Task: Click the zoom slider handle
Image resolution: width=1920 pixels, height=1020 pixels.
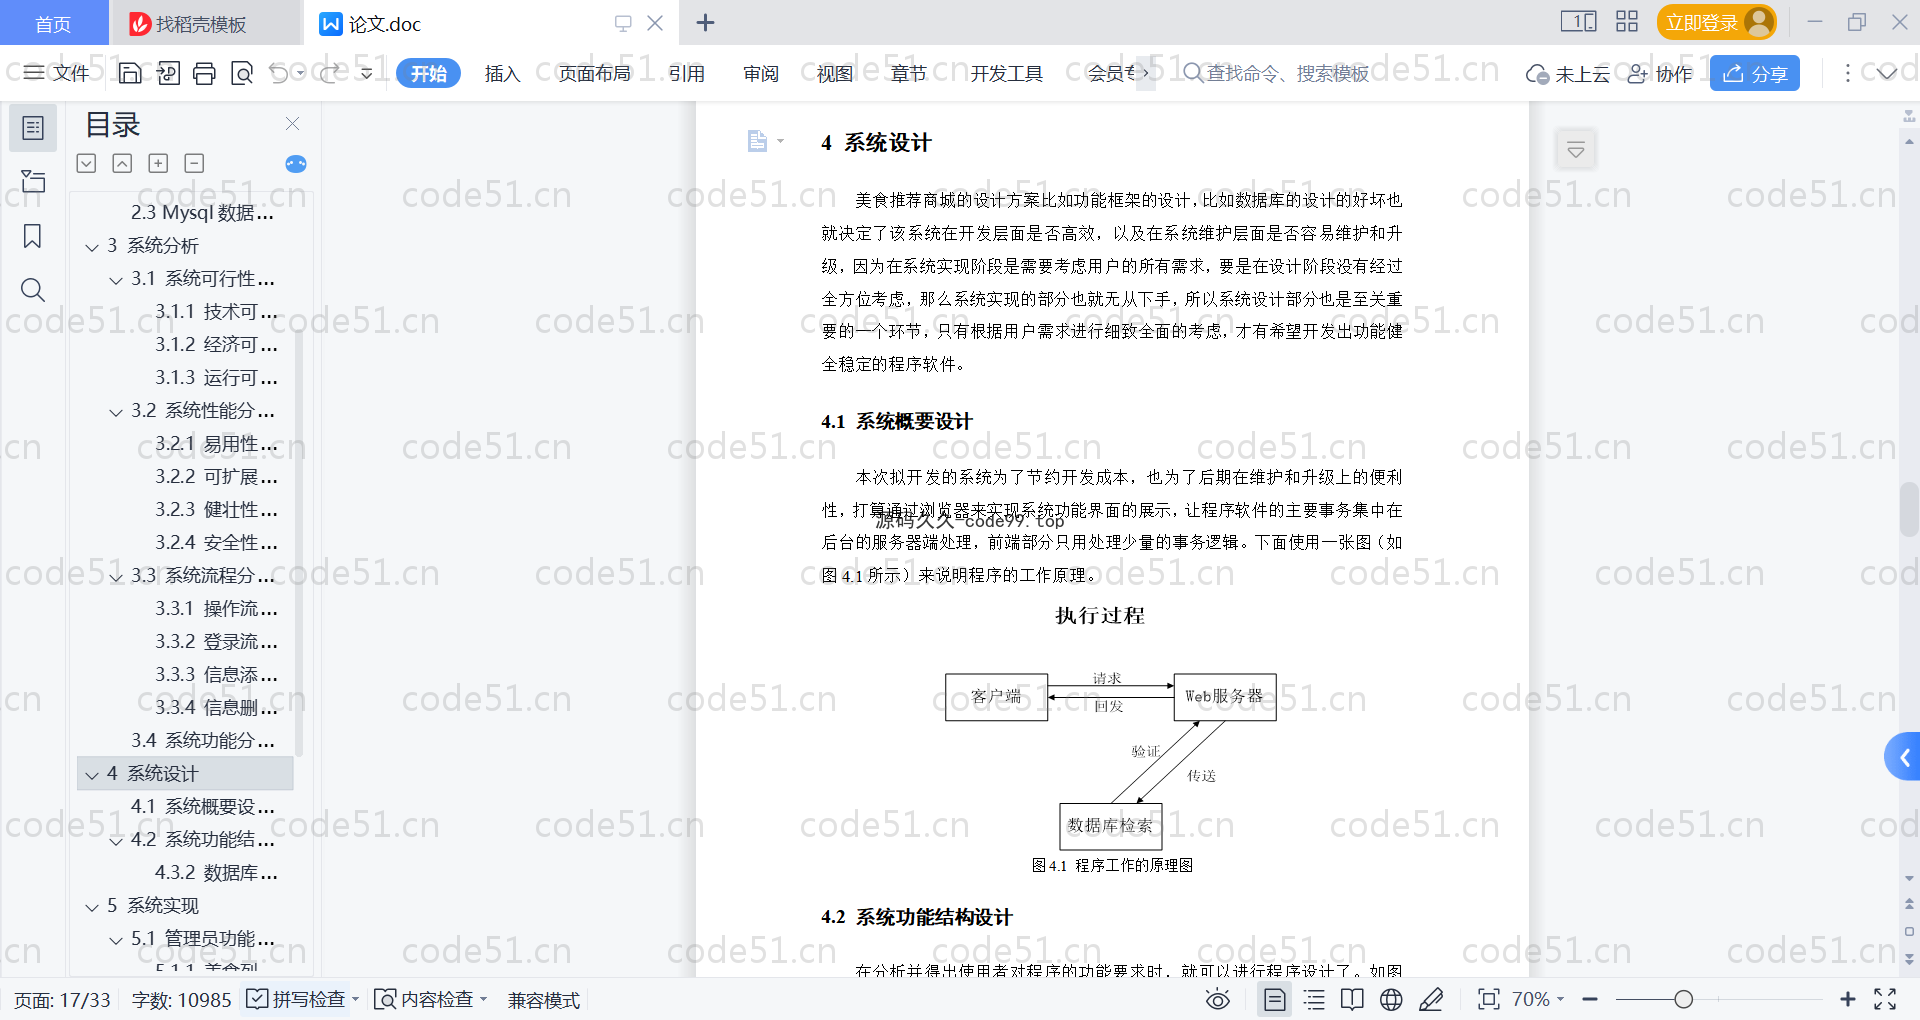Action: [1684, 999]
